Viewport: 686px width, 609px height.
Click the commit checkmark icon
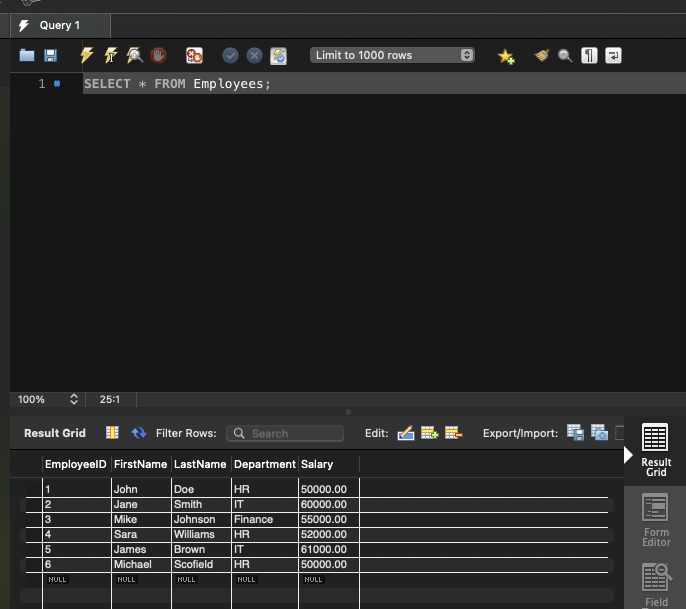230,56
